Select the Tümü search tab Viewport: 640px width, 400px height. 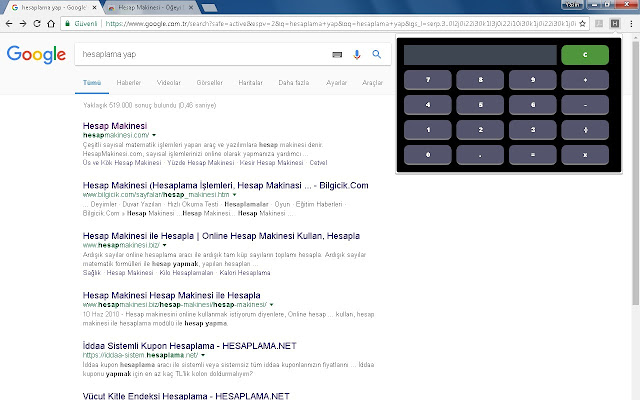click(x=92, y=83)
